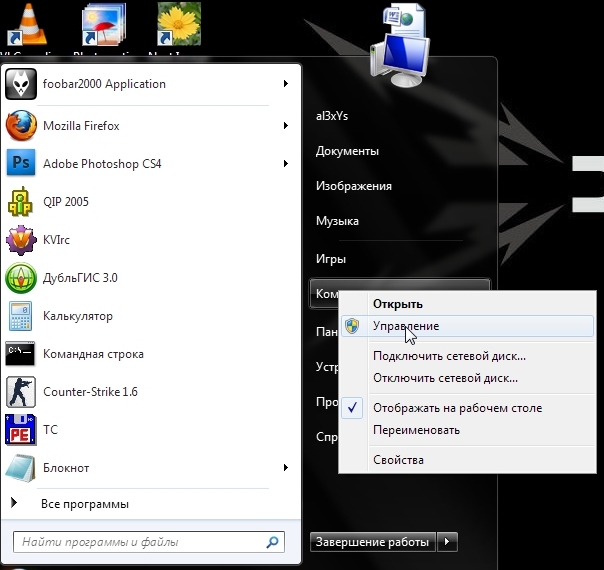This screenshot has height=570, width=604.
Task: Choose Переименовать in context menu
Action: 467,430
